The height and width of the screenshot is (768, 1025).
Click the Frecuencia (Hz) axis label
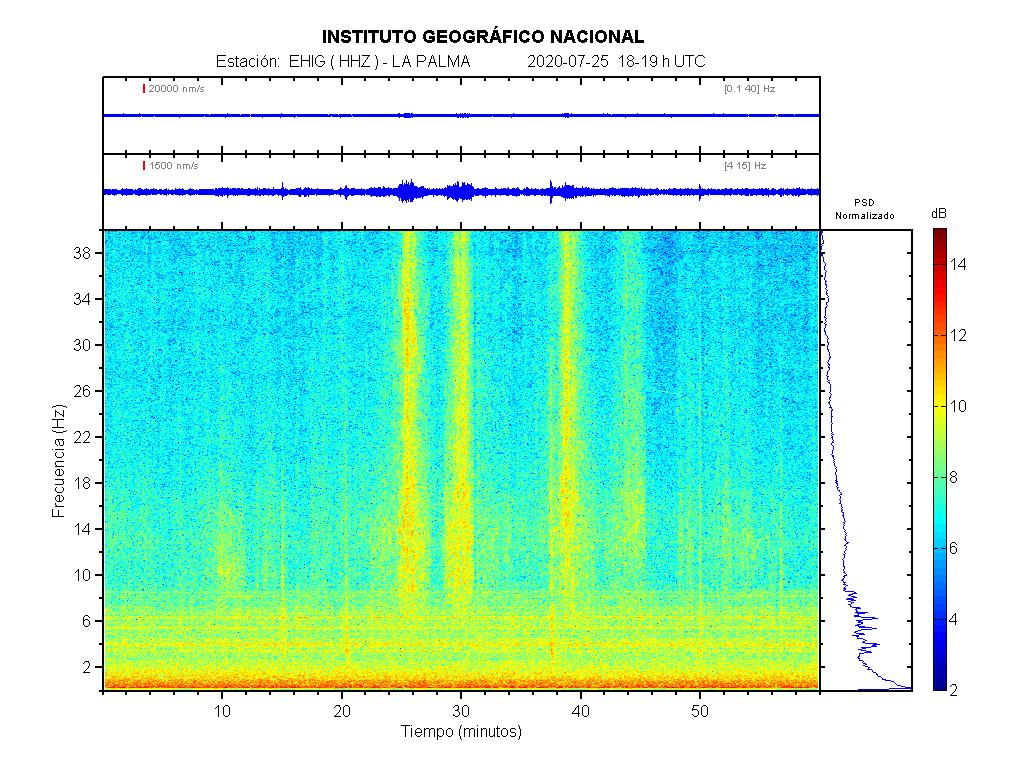point(59,461)
